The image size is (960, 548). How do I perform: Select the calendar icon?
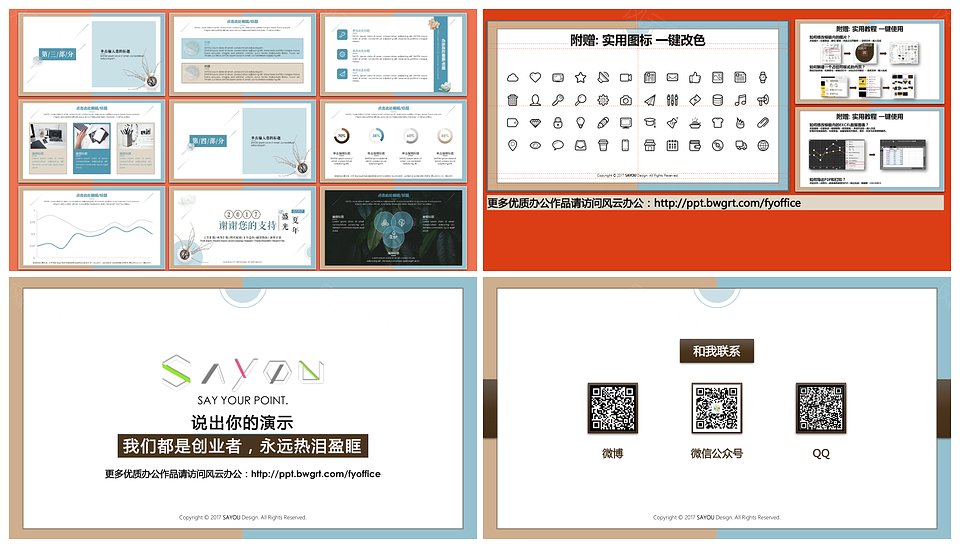(x=672, y=145)
